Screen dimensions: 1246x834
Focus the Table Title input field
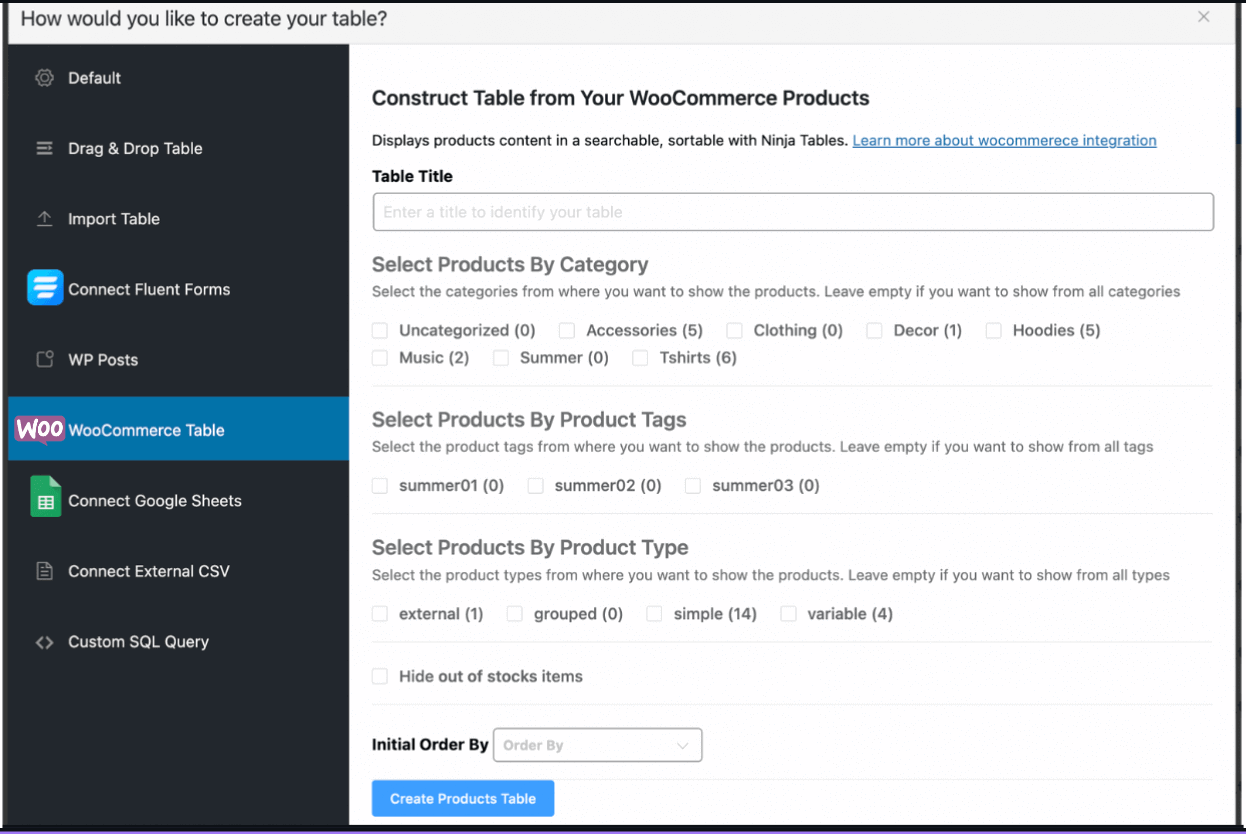793,212
